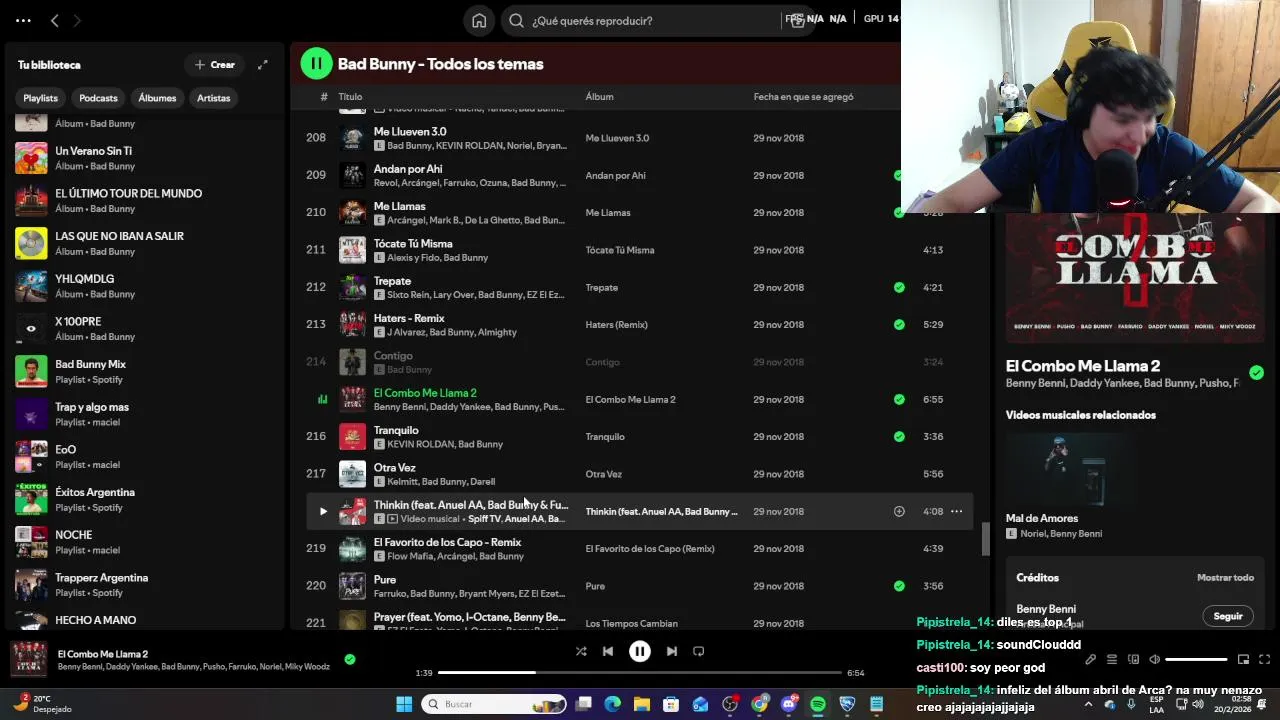Pause playlist with large green button

coord(316,64)
